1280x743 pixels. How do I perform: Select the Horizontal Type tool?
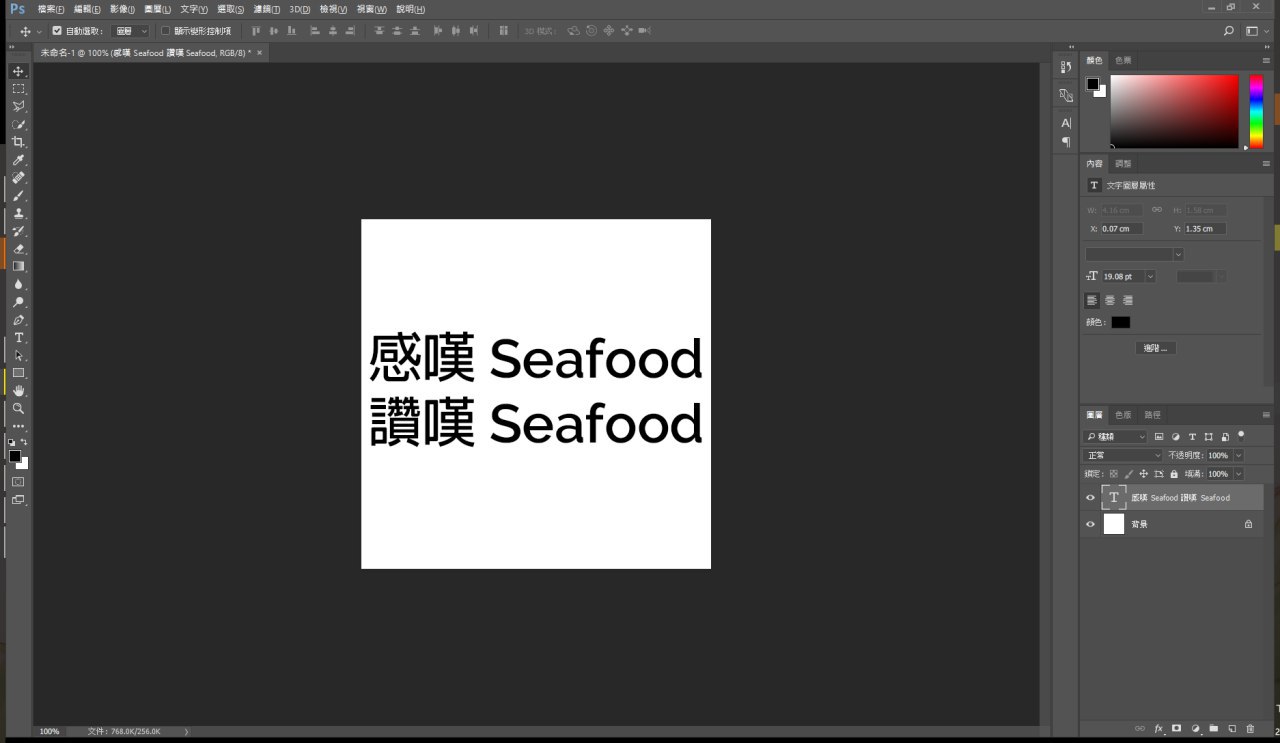pos(18,338)
